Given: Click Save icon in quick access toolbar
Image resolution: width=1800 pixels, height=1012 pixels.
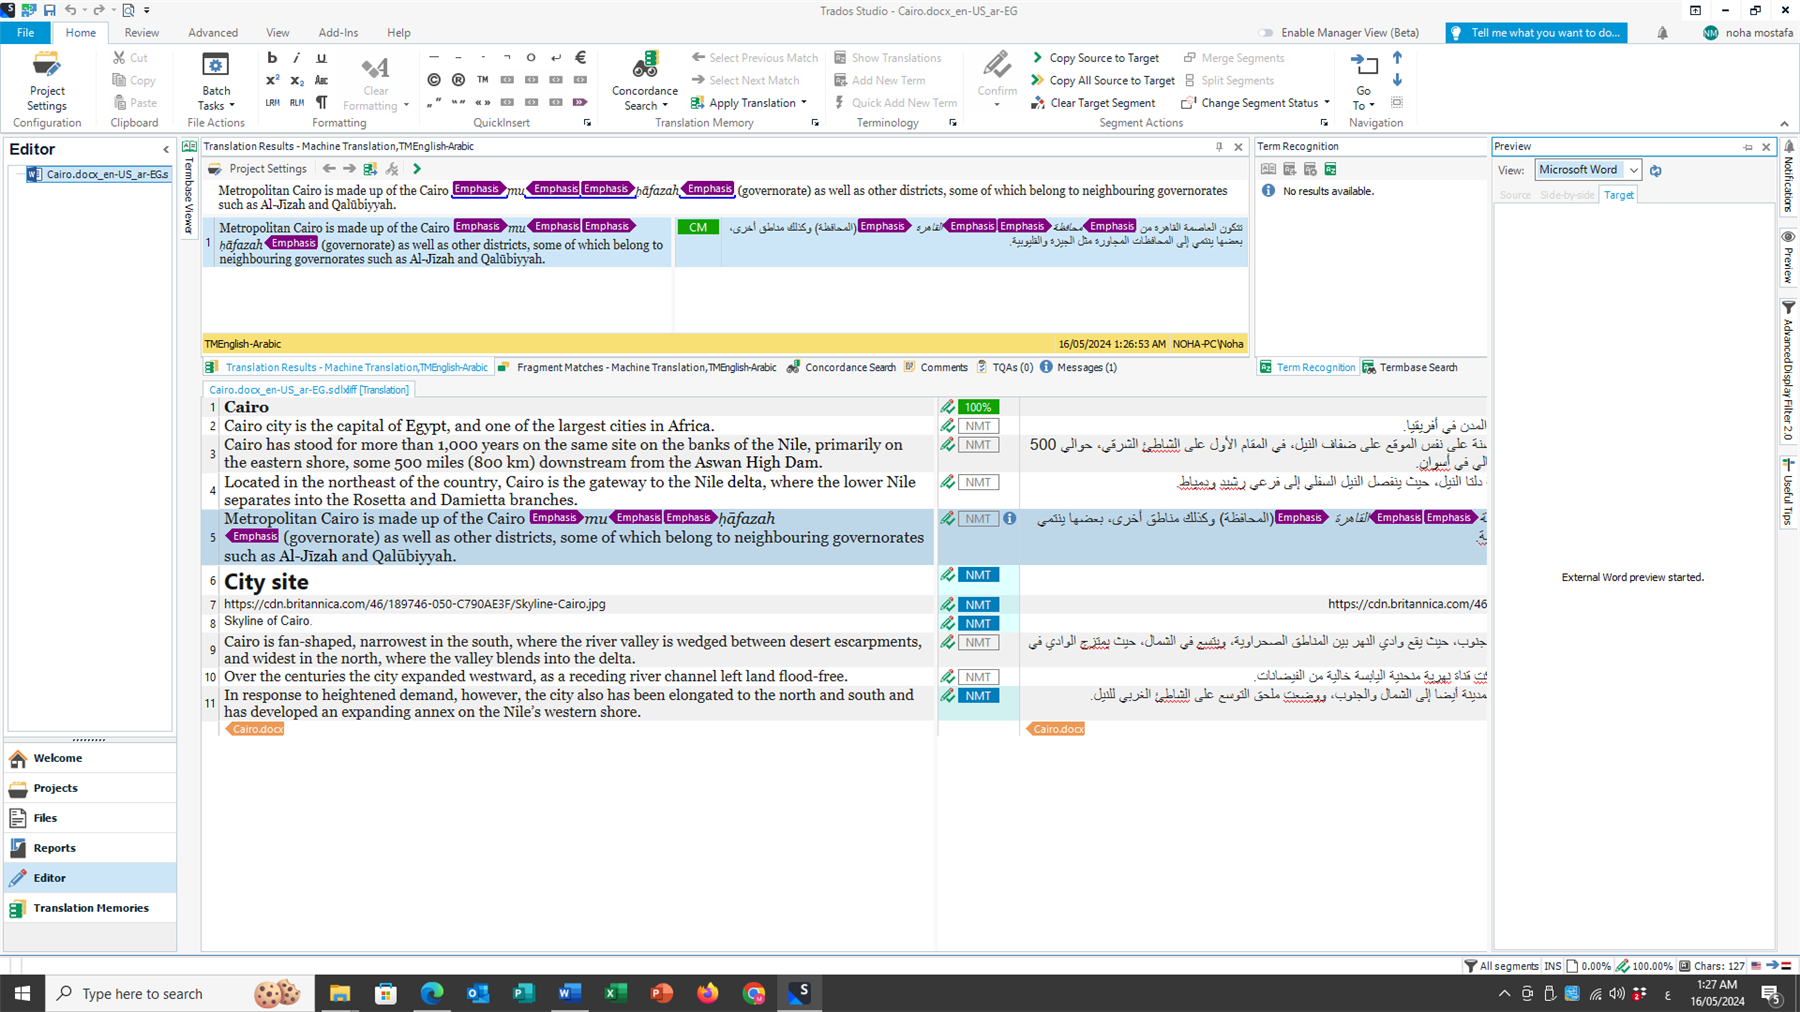Looking at the screenshot, I should 49,10.
